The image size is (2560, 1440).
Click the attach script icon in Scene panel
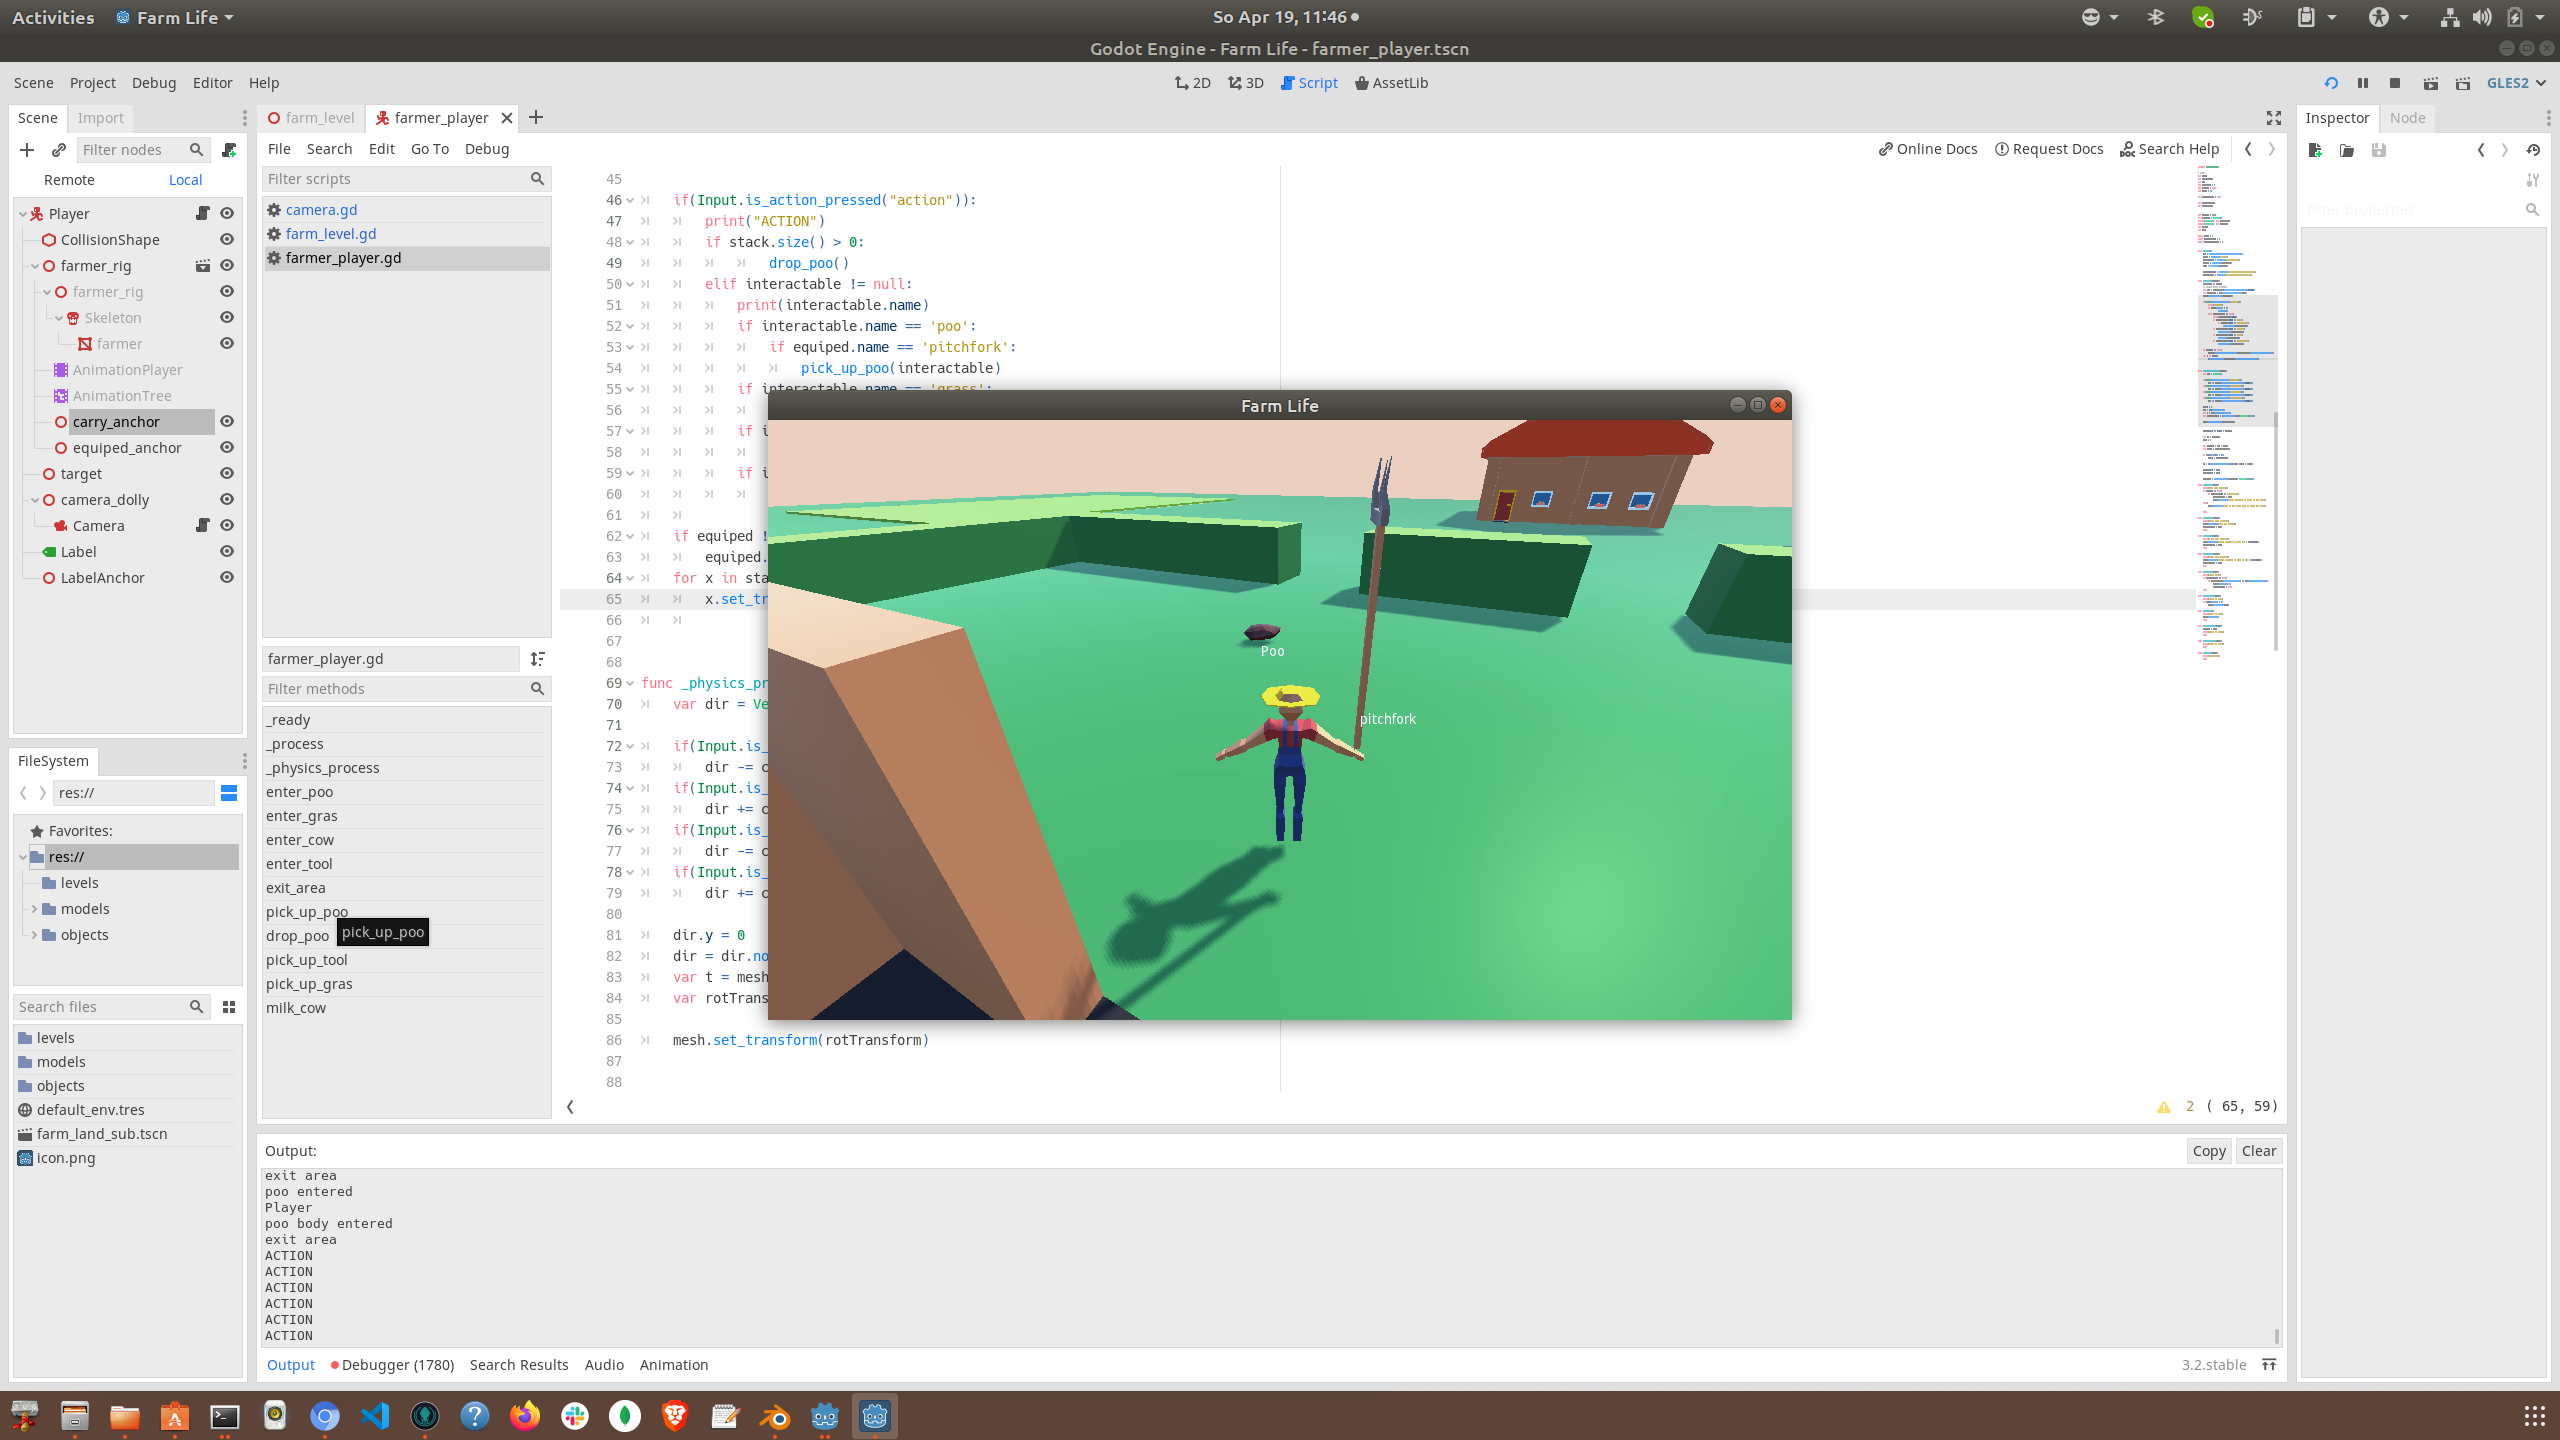click(229, 150)
